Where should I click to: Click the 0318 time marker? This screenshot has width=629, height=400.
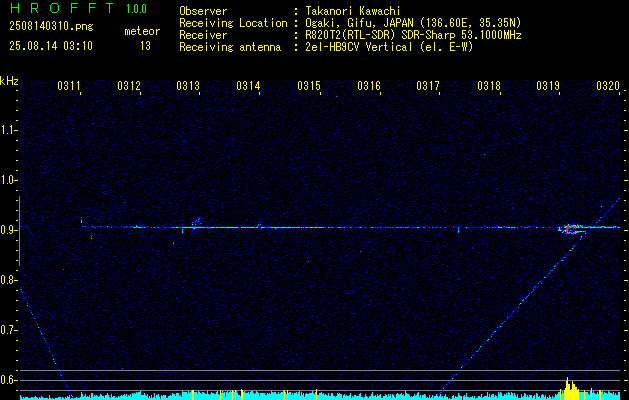tap(489, 85)
